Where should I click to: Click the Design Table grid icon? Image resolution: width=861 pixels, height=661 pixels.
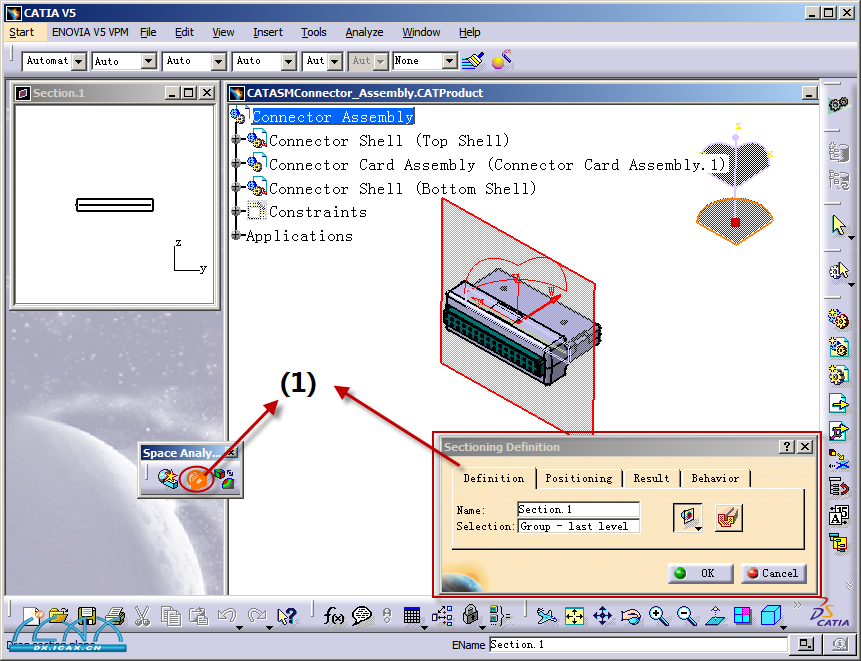(412, 616)
